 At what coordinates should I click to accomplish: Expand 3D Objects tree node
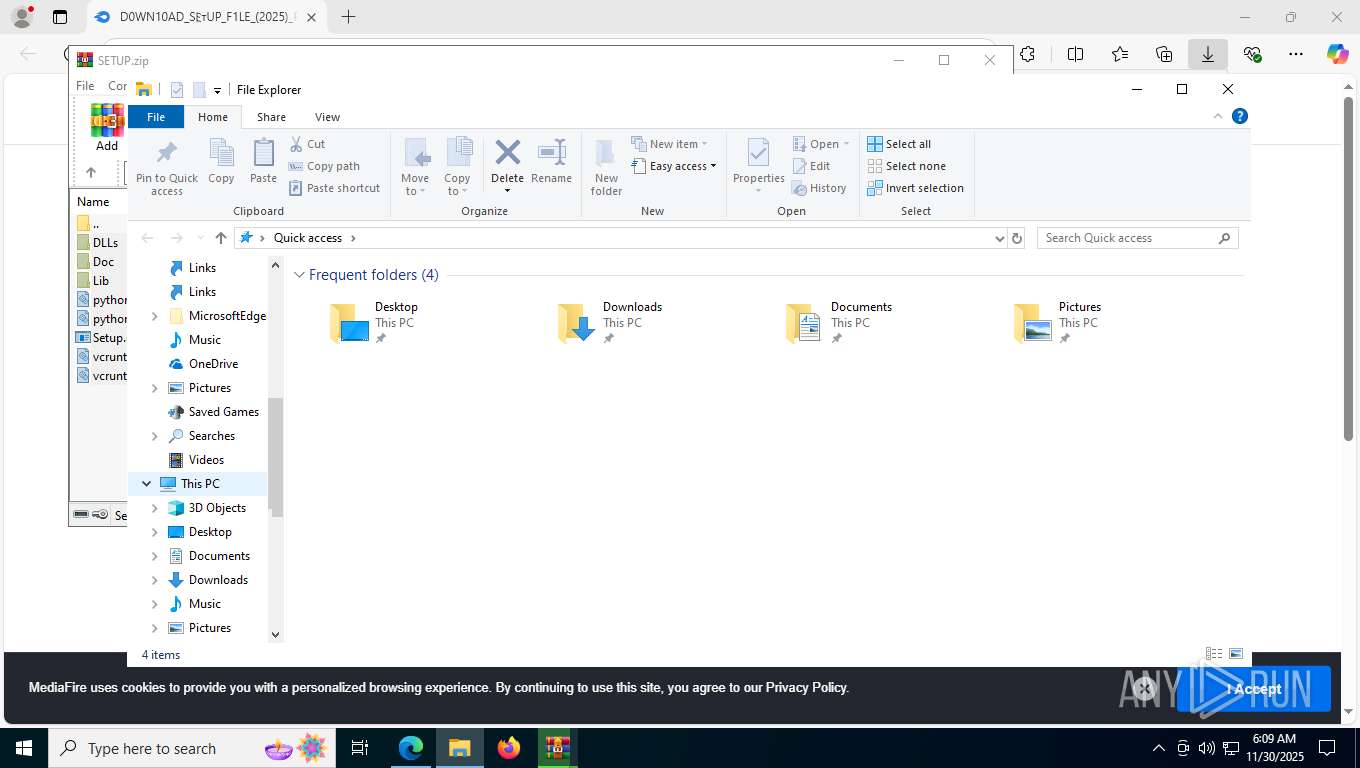[154, 508]
